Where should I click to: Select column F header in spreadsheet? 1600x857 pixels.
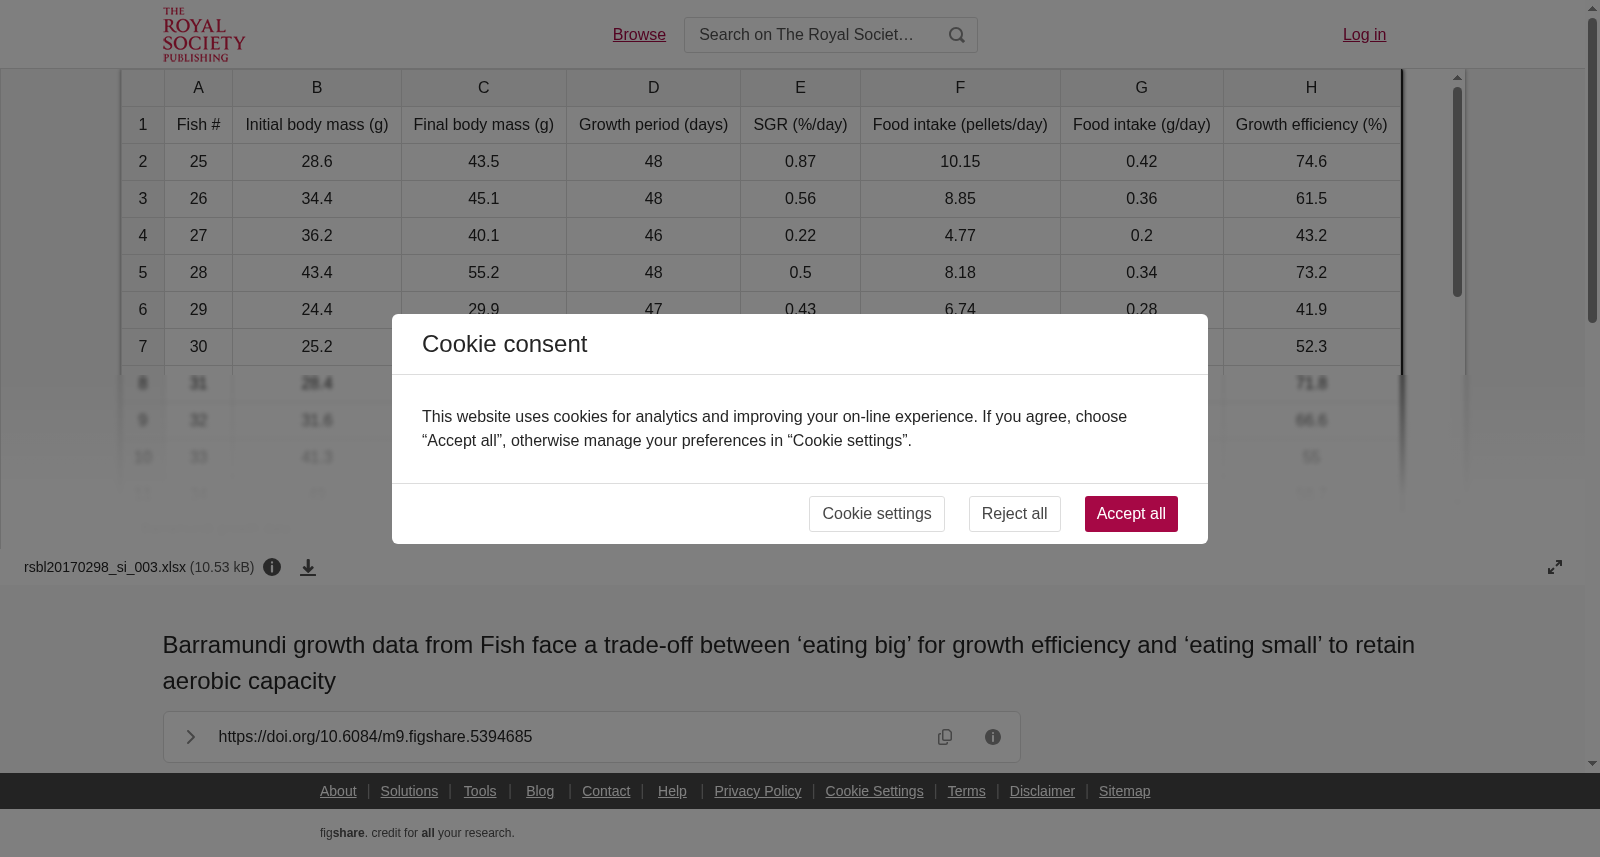point(960,88)
